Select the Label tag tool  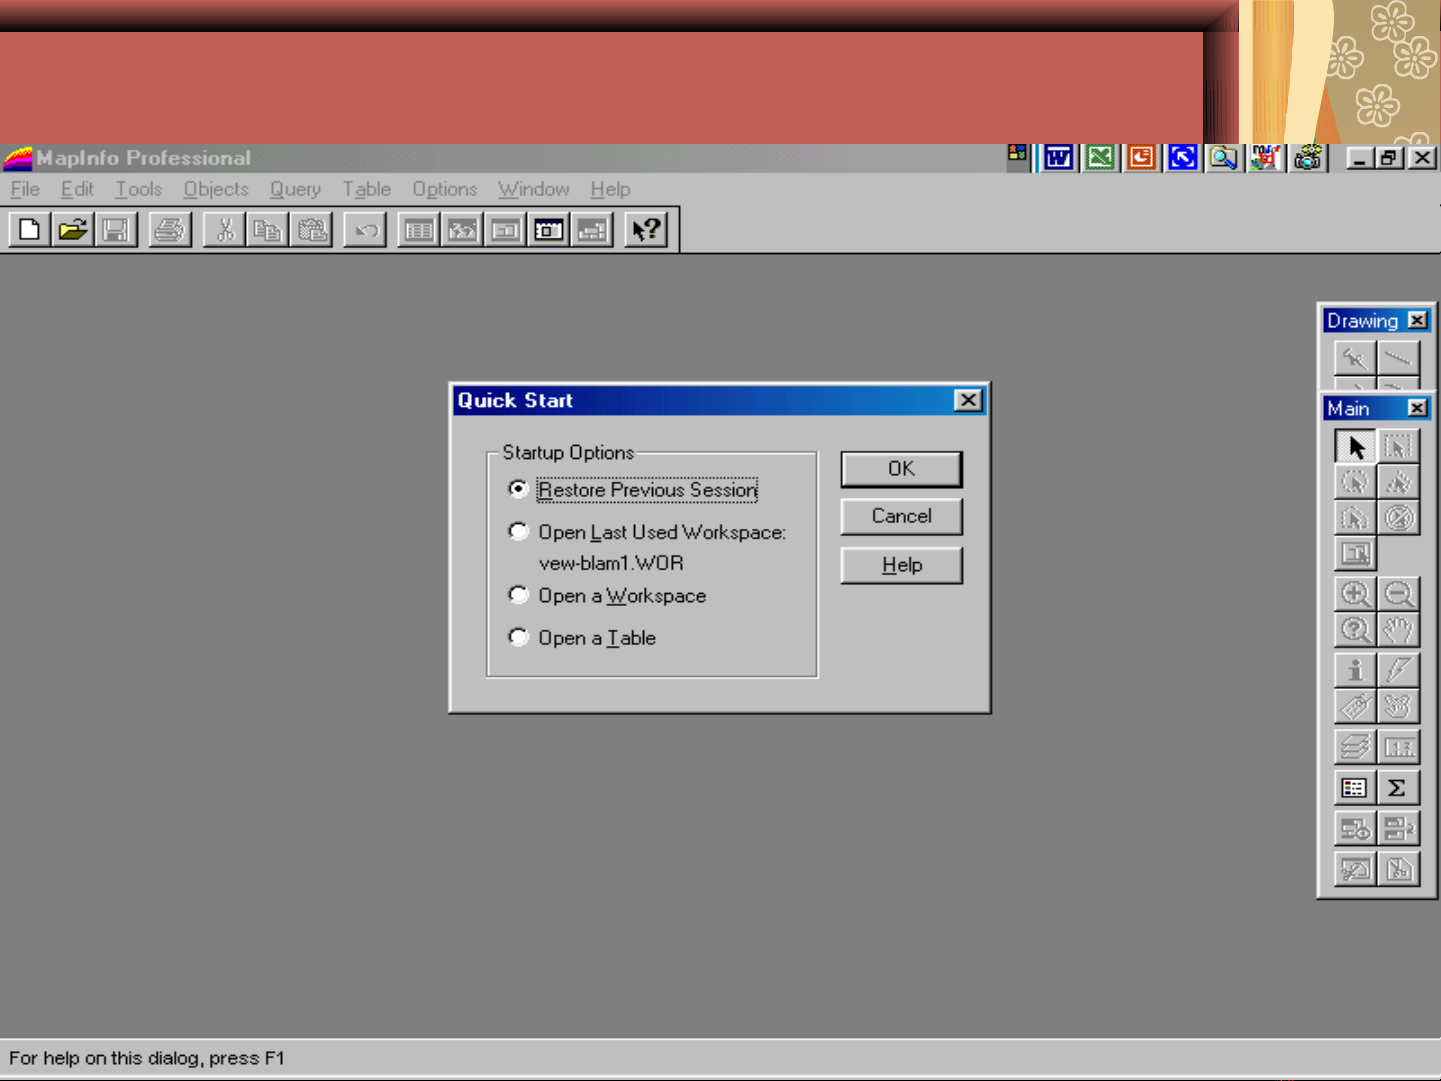tap(1355, 706)
